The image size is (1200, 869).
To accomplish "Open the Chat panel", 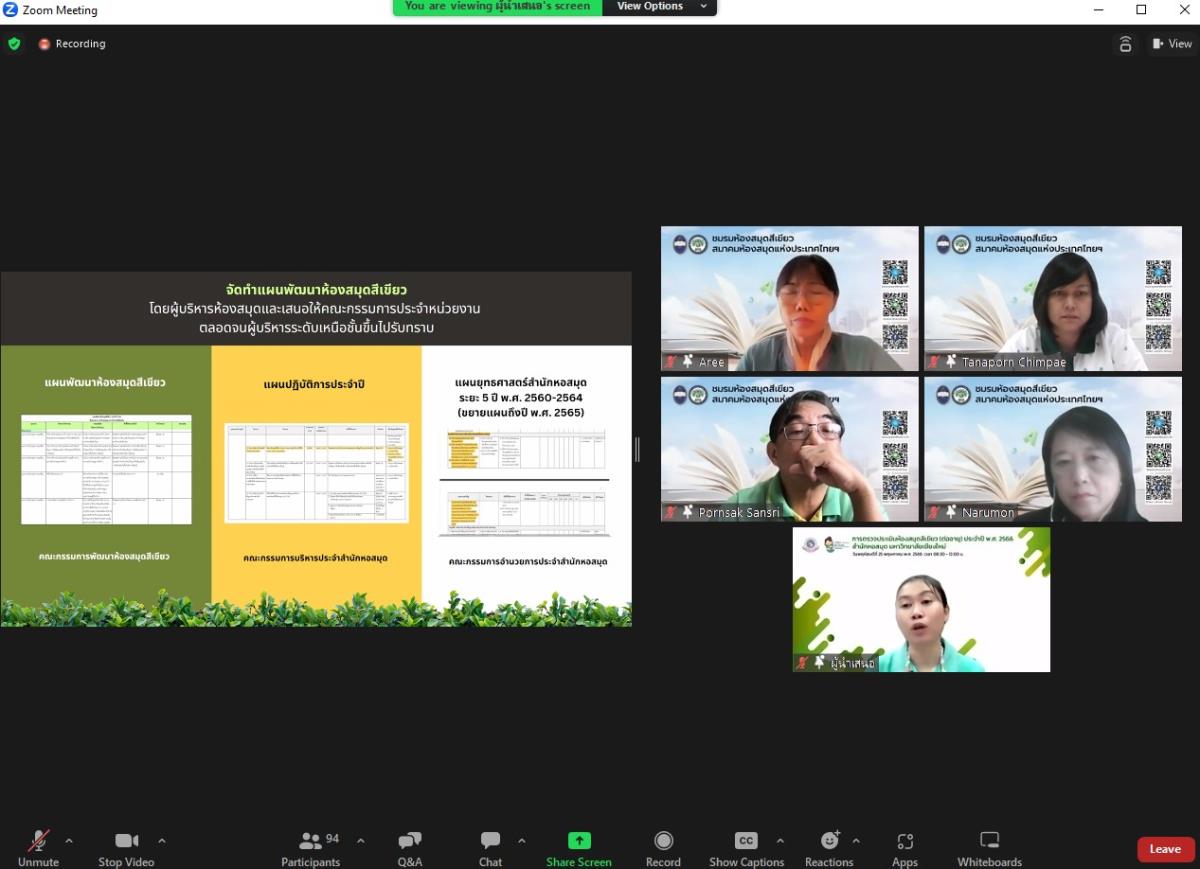I will (490, 848).
